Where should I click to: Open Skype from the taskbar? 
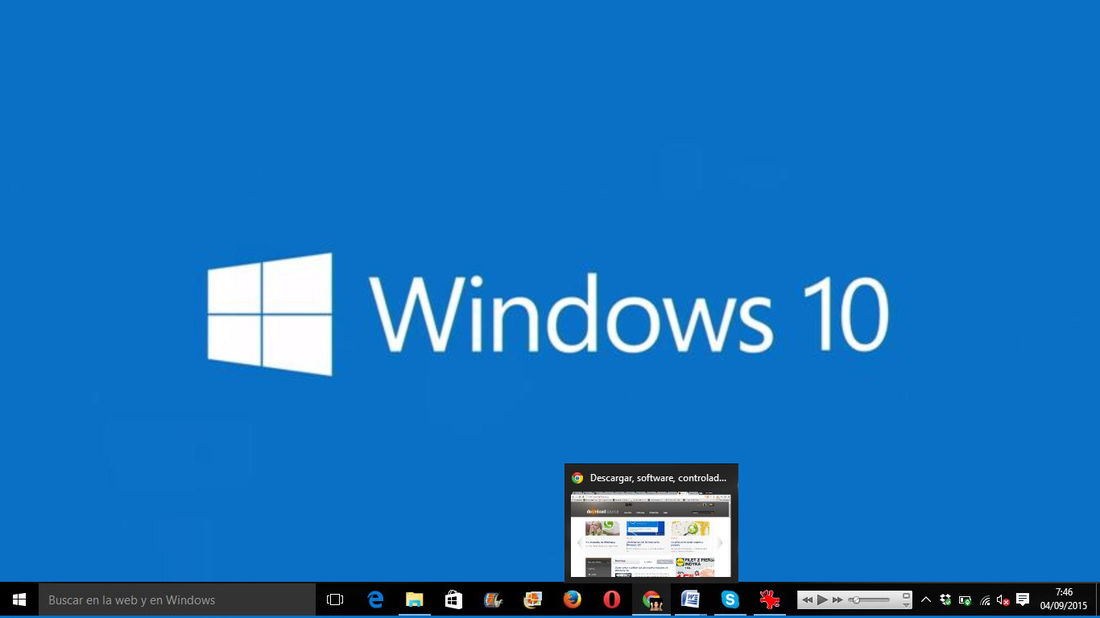(730, 600)
